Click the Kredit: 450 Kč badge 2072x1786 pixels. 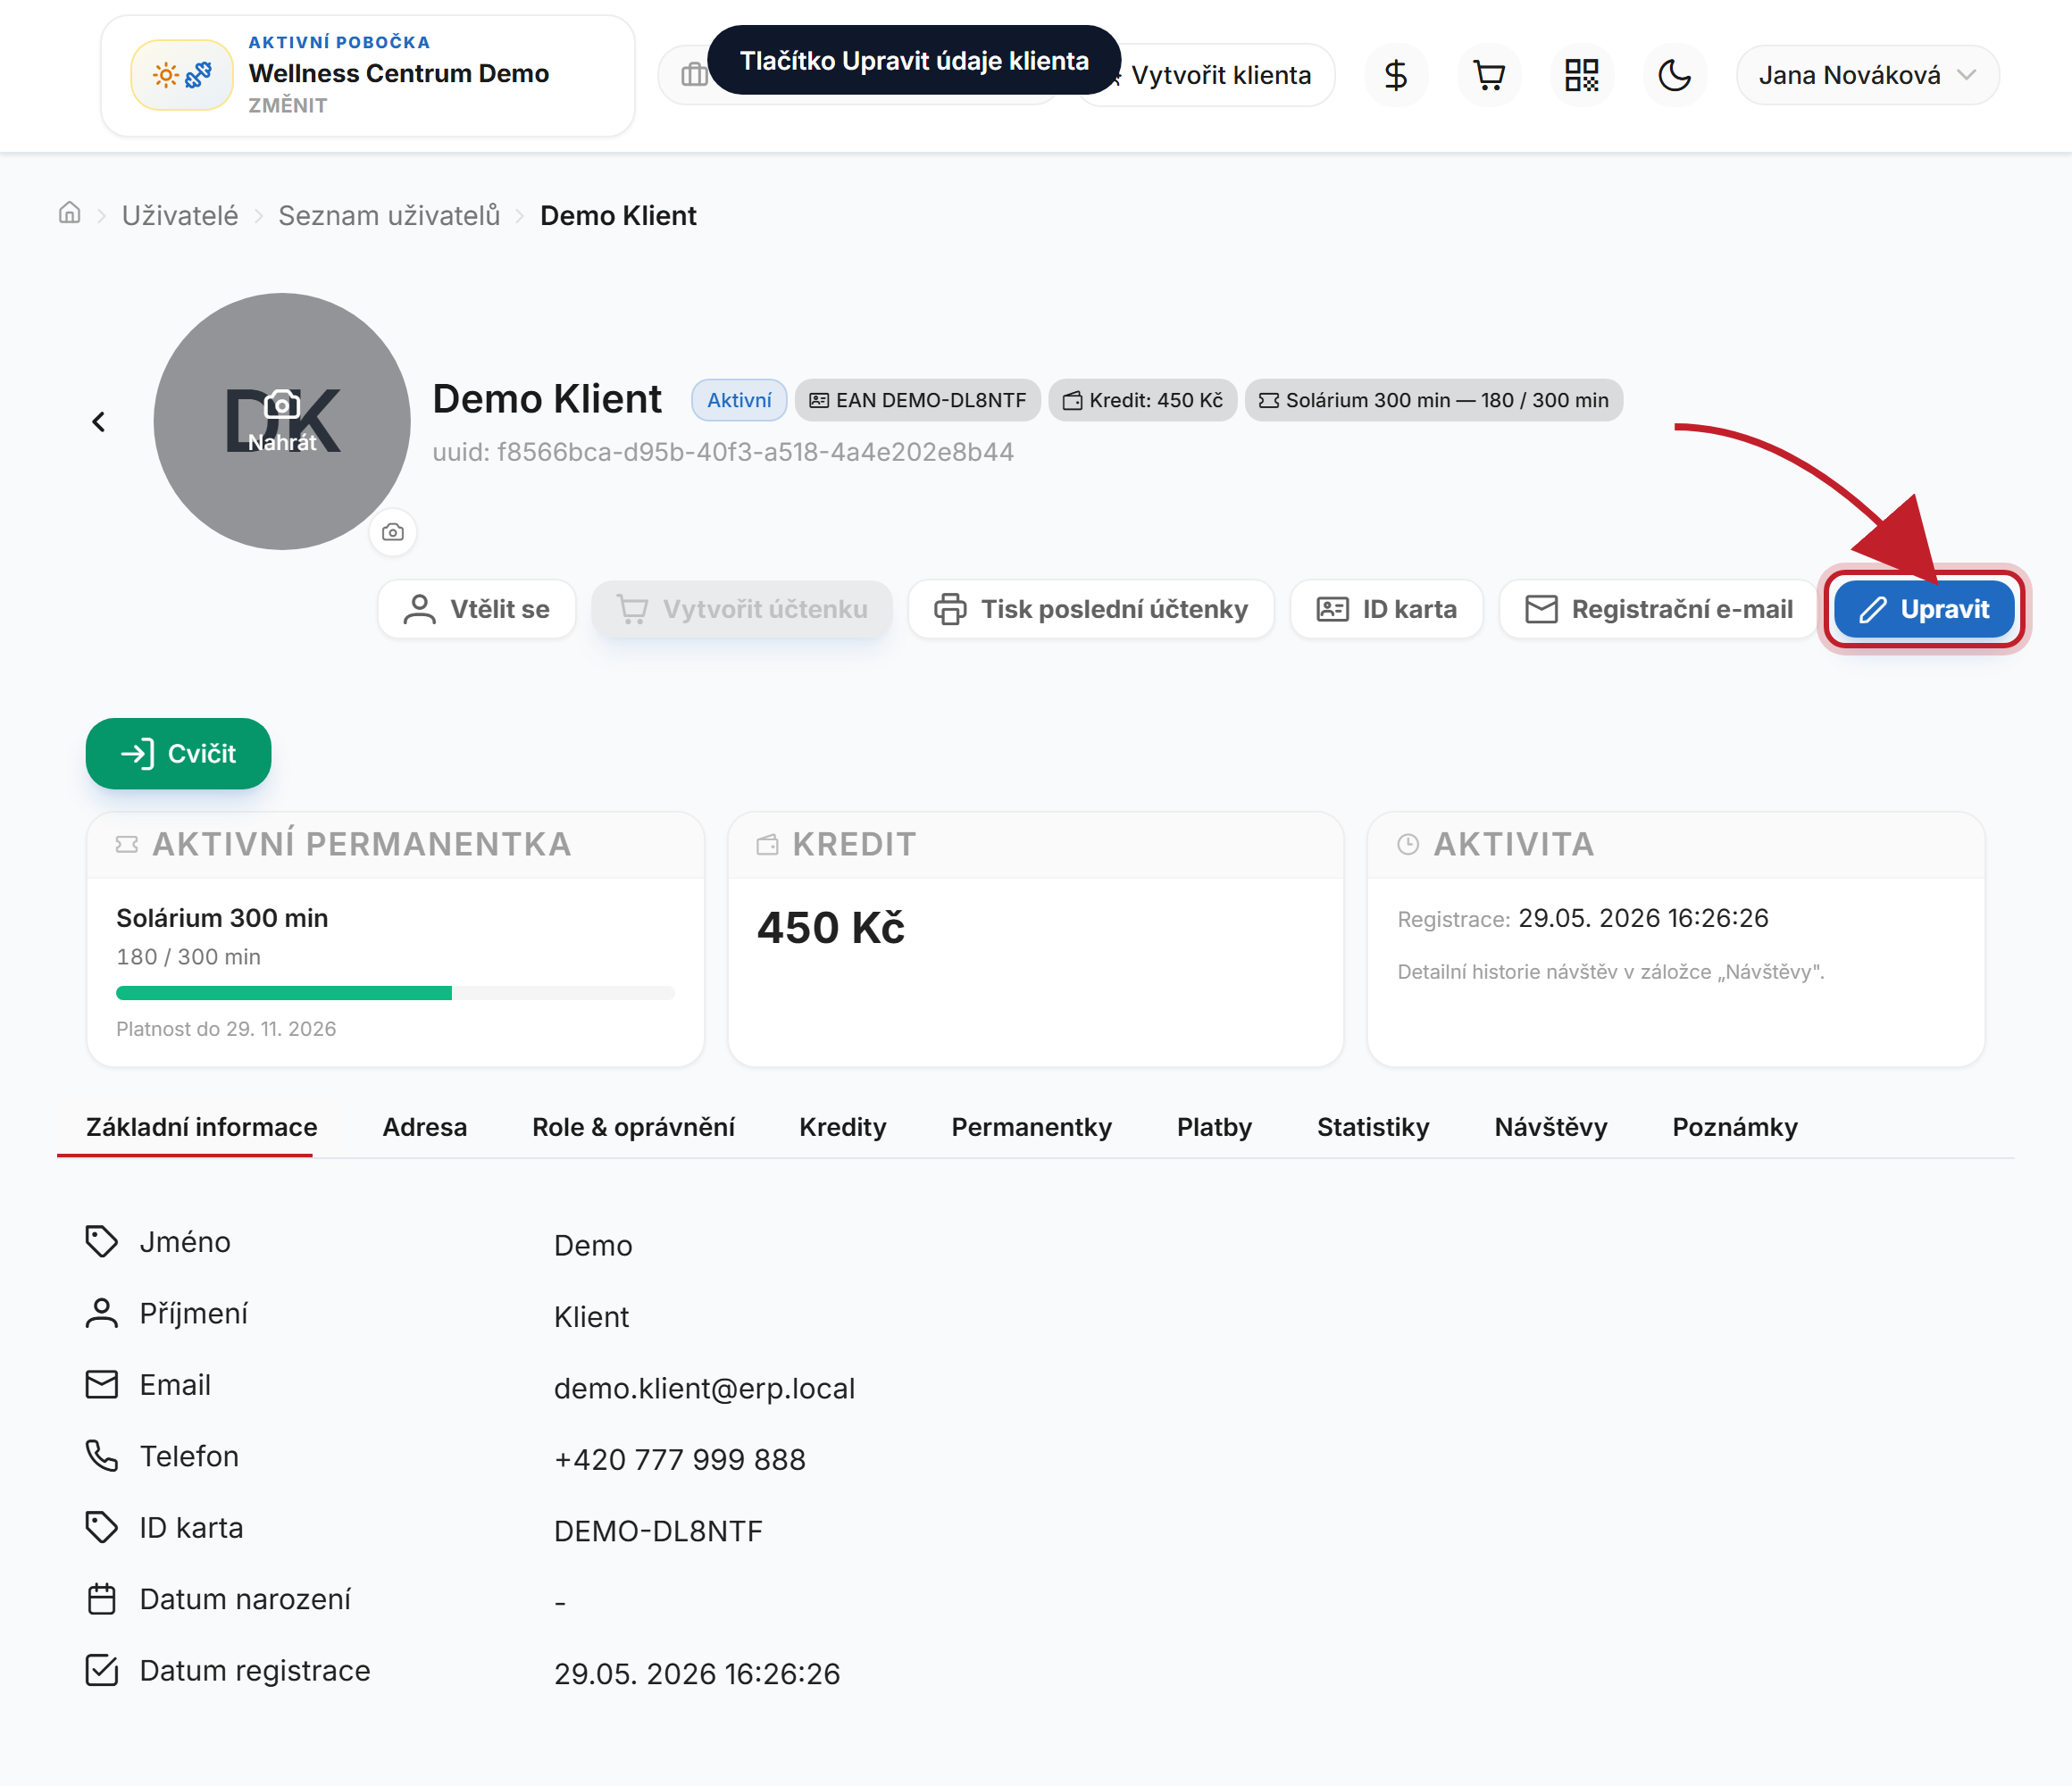(1143, 400)
